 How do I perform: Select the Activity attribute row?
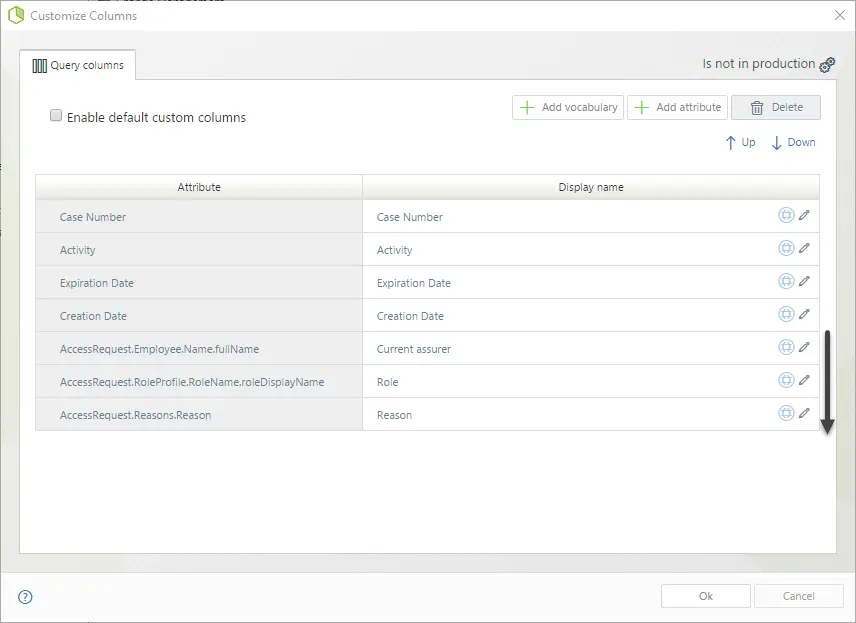(199, 250)
